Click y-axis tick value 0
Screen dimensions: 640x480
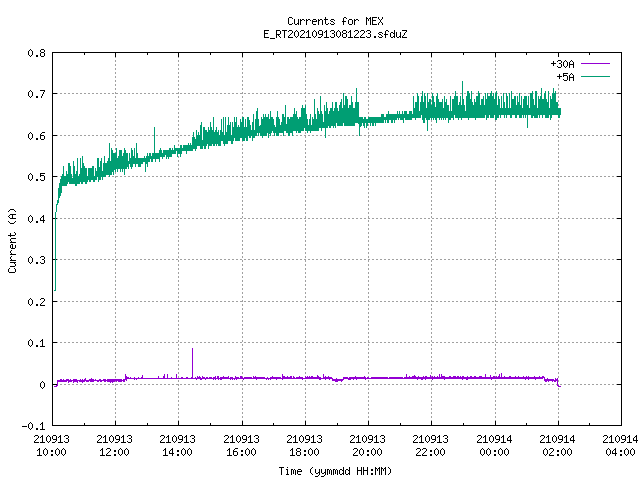42,385
